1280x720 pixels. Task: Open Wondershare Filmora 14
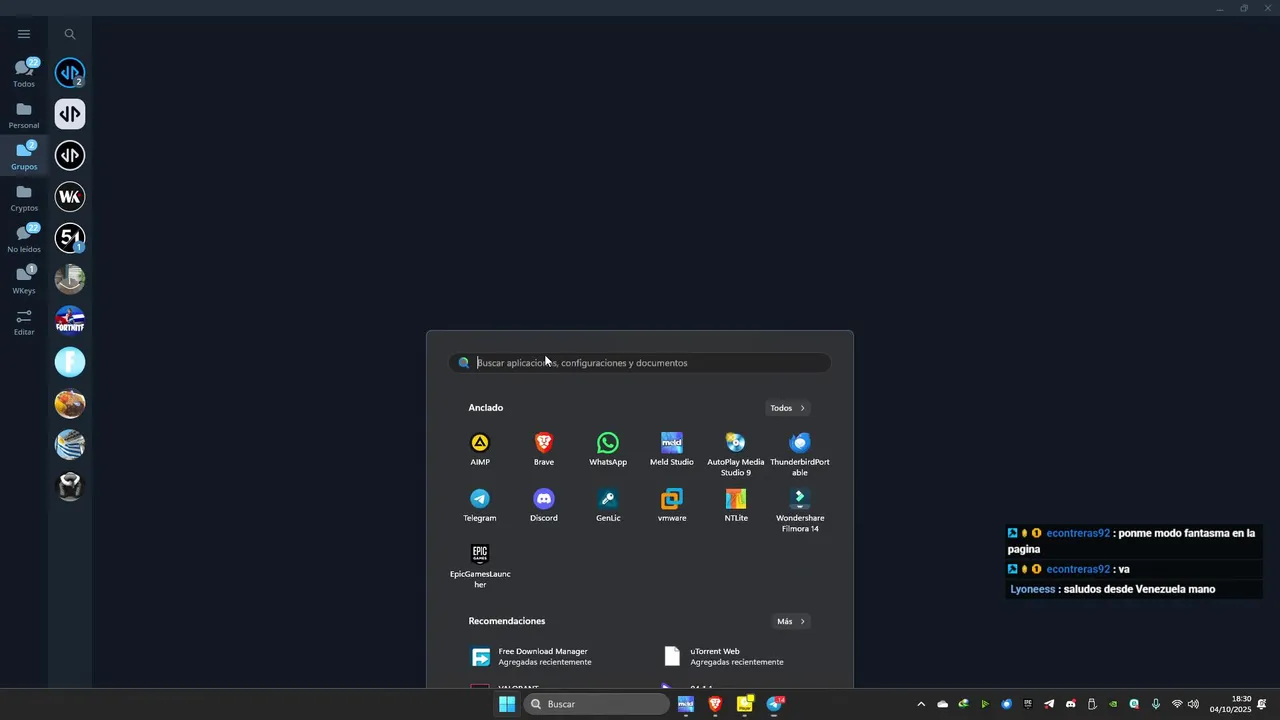[800, 510]
